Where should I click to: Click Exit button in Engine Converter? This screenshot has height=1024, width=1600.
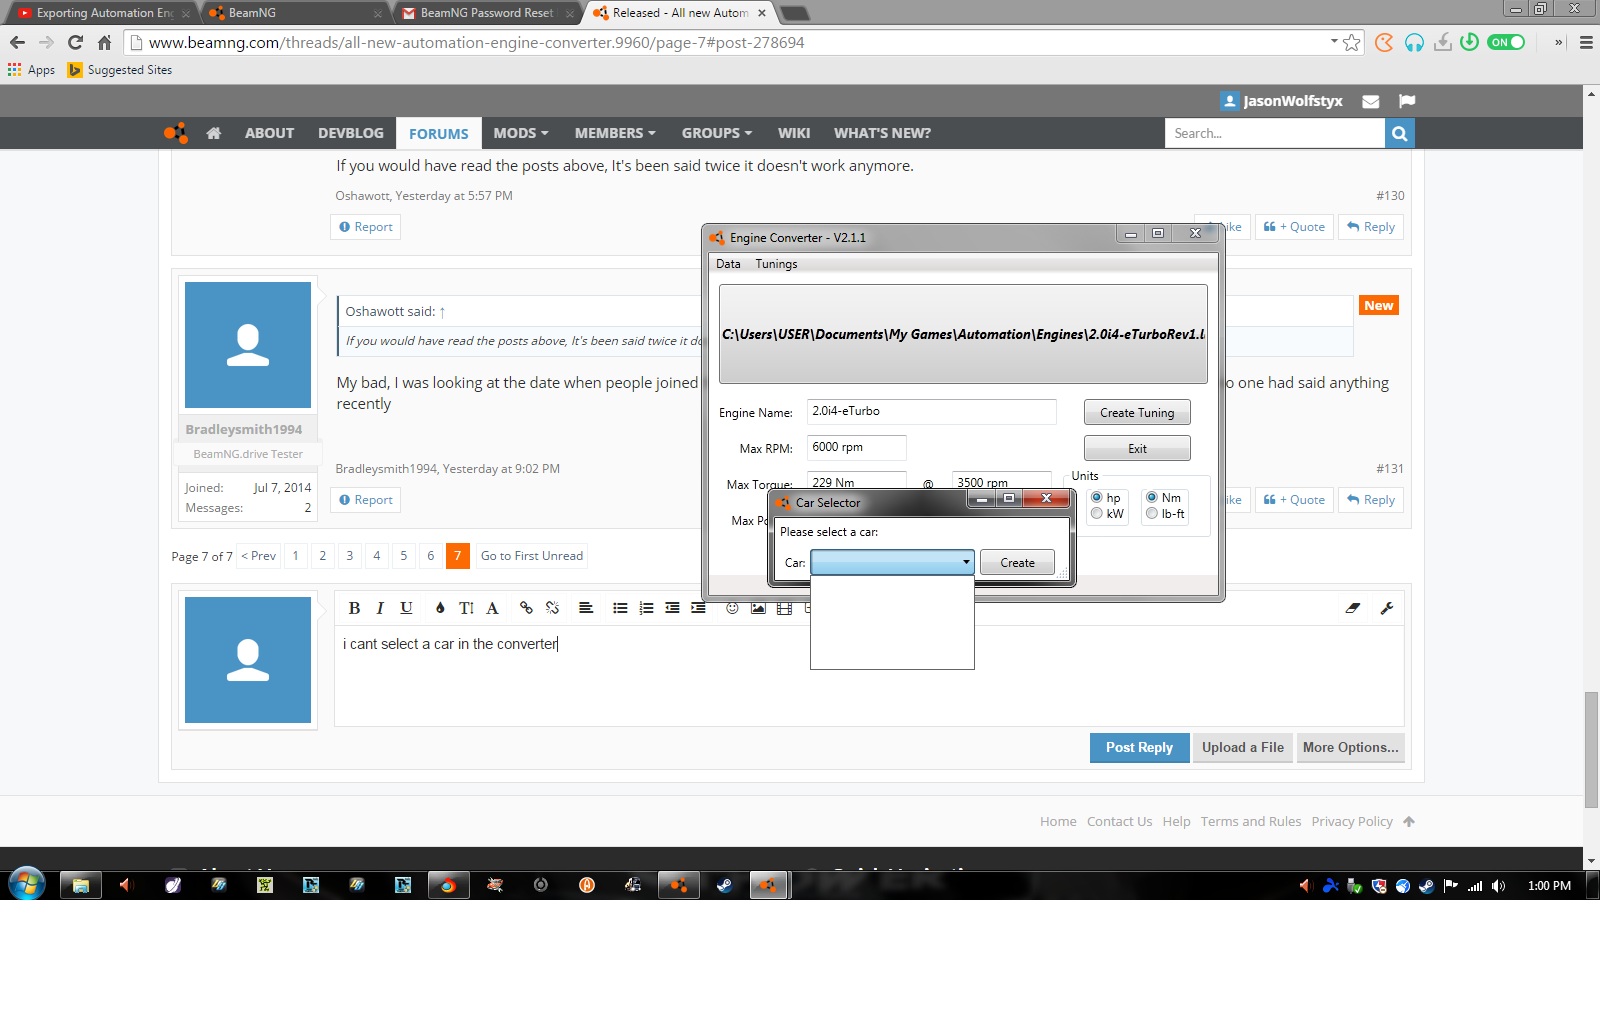click(x=1137, y=448)
